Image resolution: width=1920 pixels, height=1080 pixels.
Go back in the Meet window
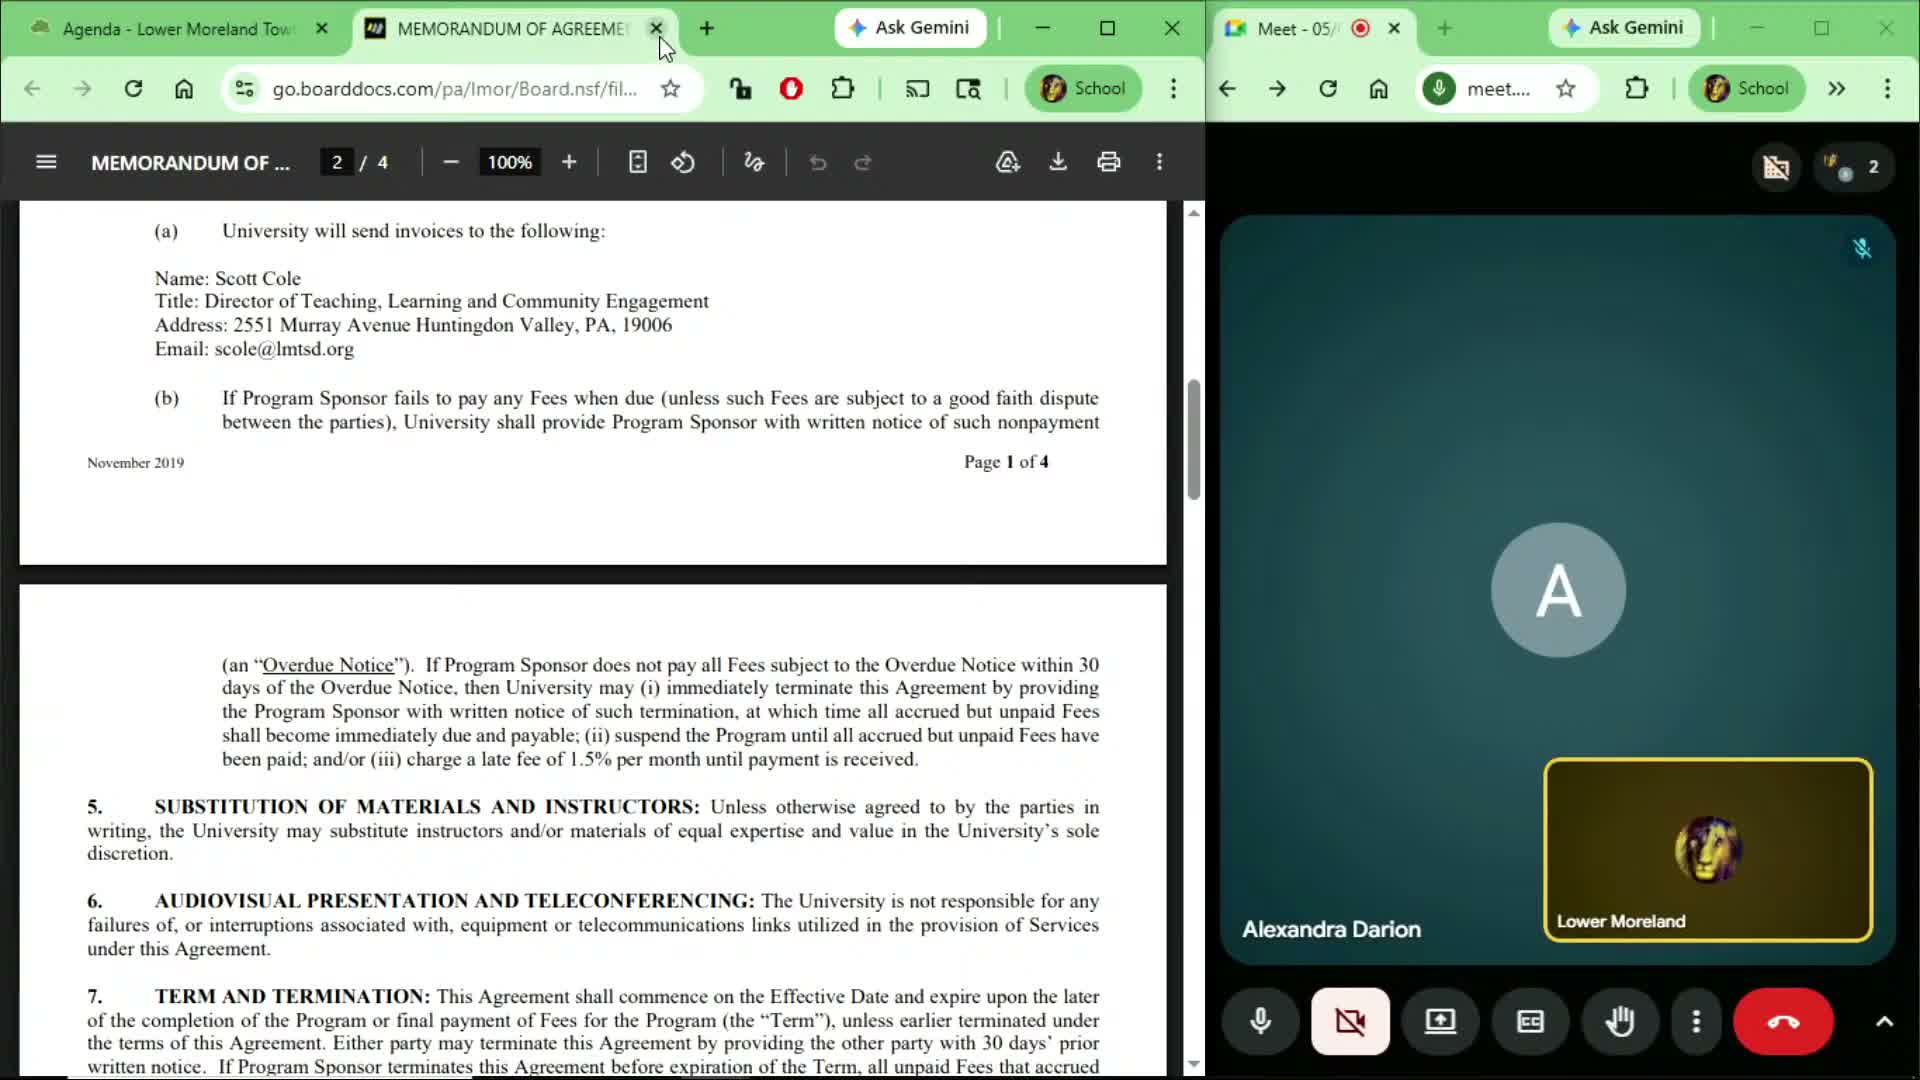pyautogui.click(x=1227, y=89)
